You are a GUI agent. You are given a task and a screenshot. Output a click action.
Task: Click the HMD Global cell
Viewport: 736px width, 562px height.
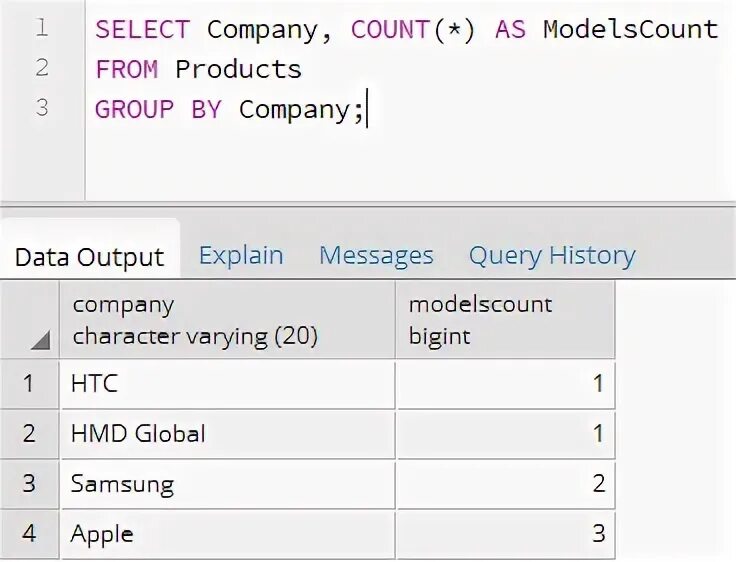coord(227,434)
